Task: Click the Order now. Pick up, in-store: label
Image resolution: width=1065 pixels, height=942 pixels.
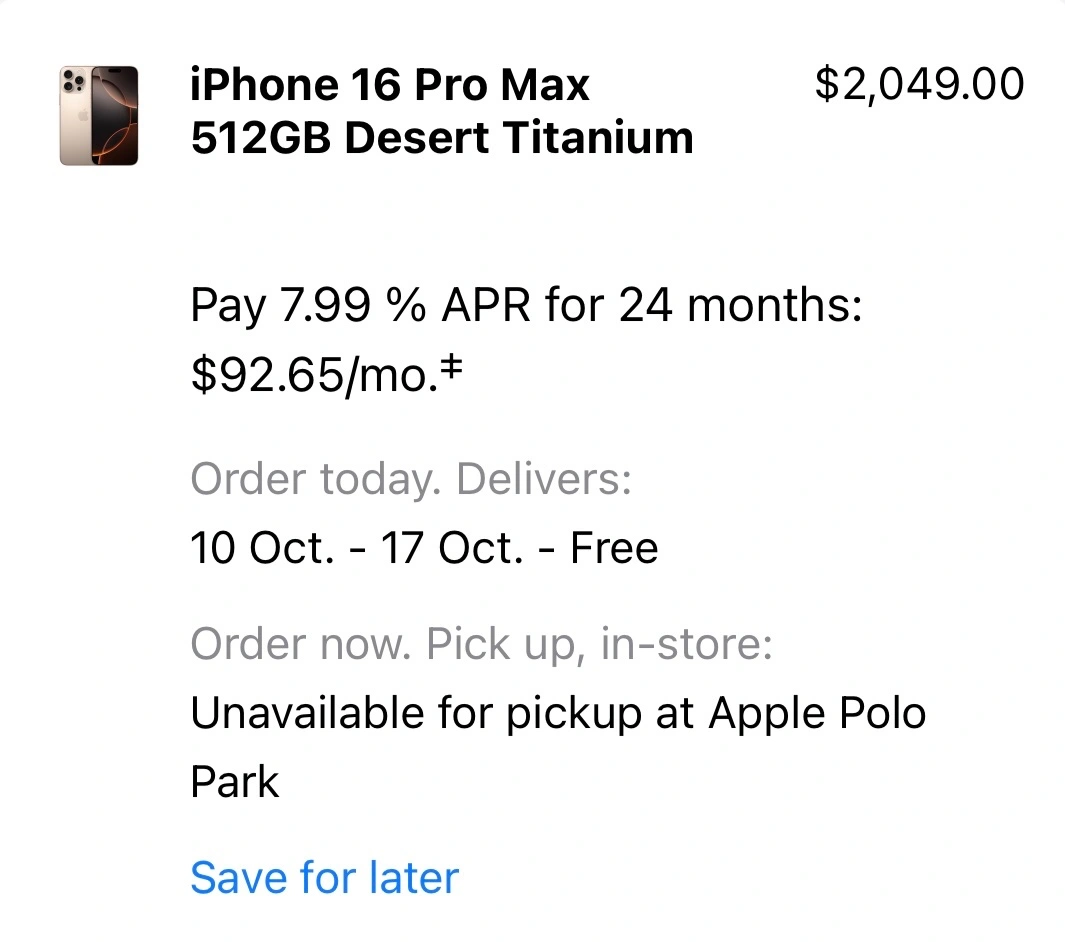Action: point(481,645)
